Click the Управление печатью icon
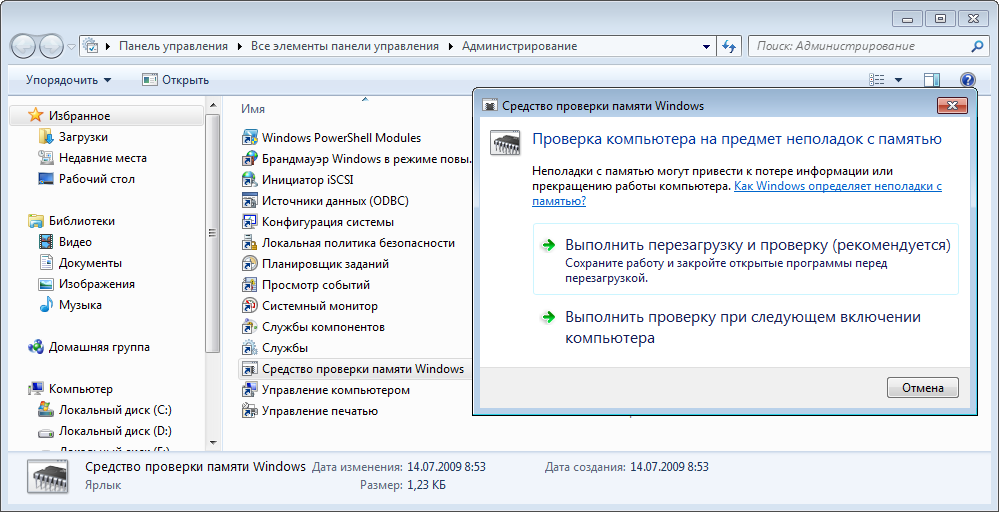The image size is (999, 512). coord(249,411)
